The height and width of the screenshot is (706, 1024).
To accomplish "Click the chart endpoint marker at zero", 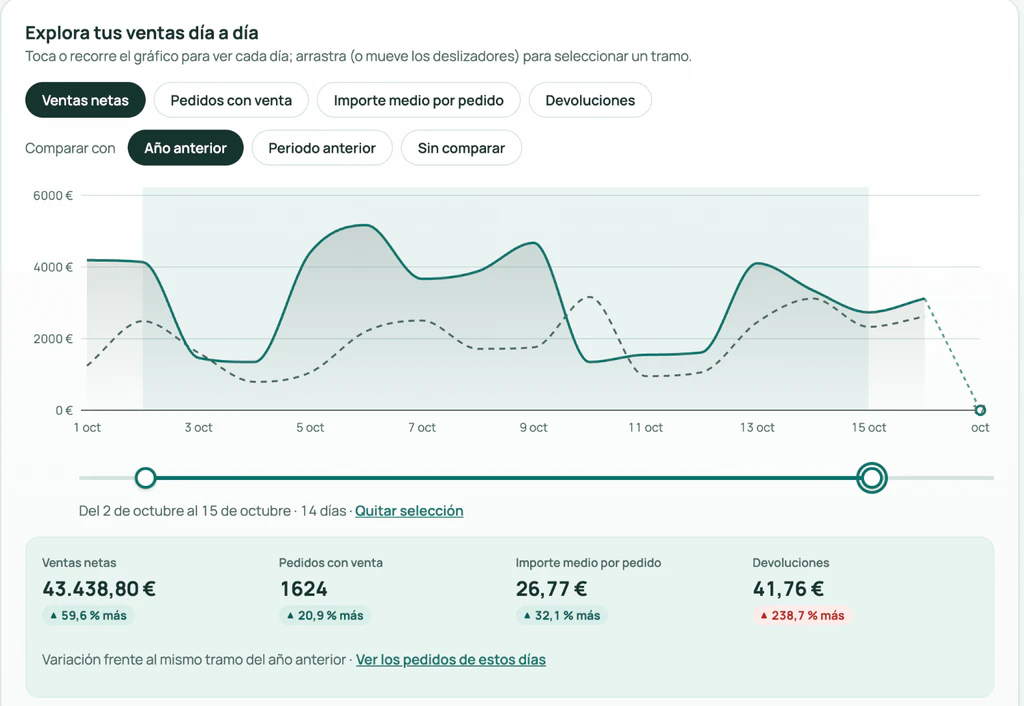I will coord(980,410).
